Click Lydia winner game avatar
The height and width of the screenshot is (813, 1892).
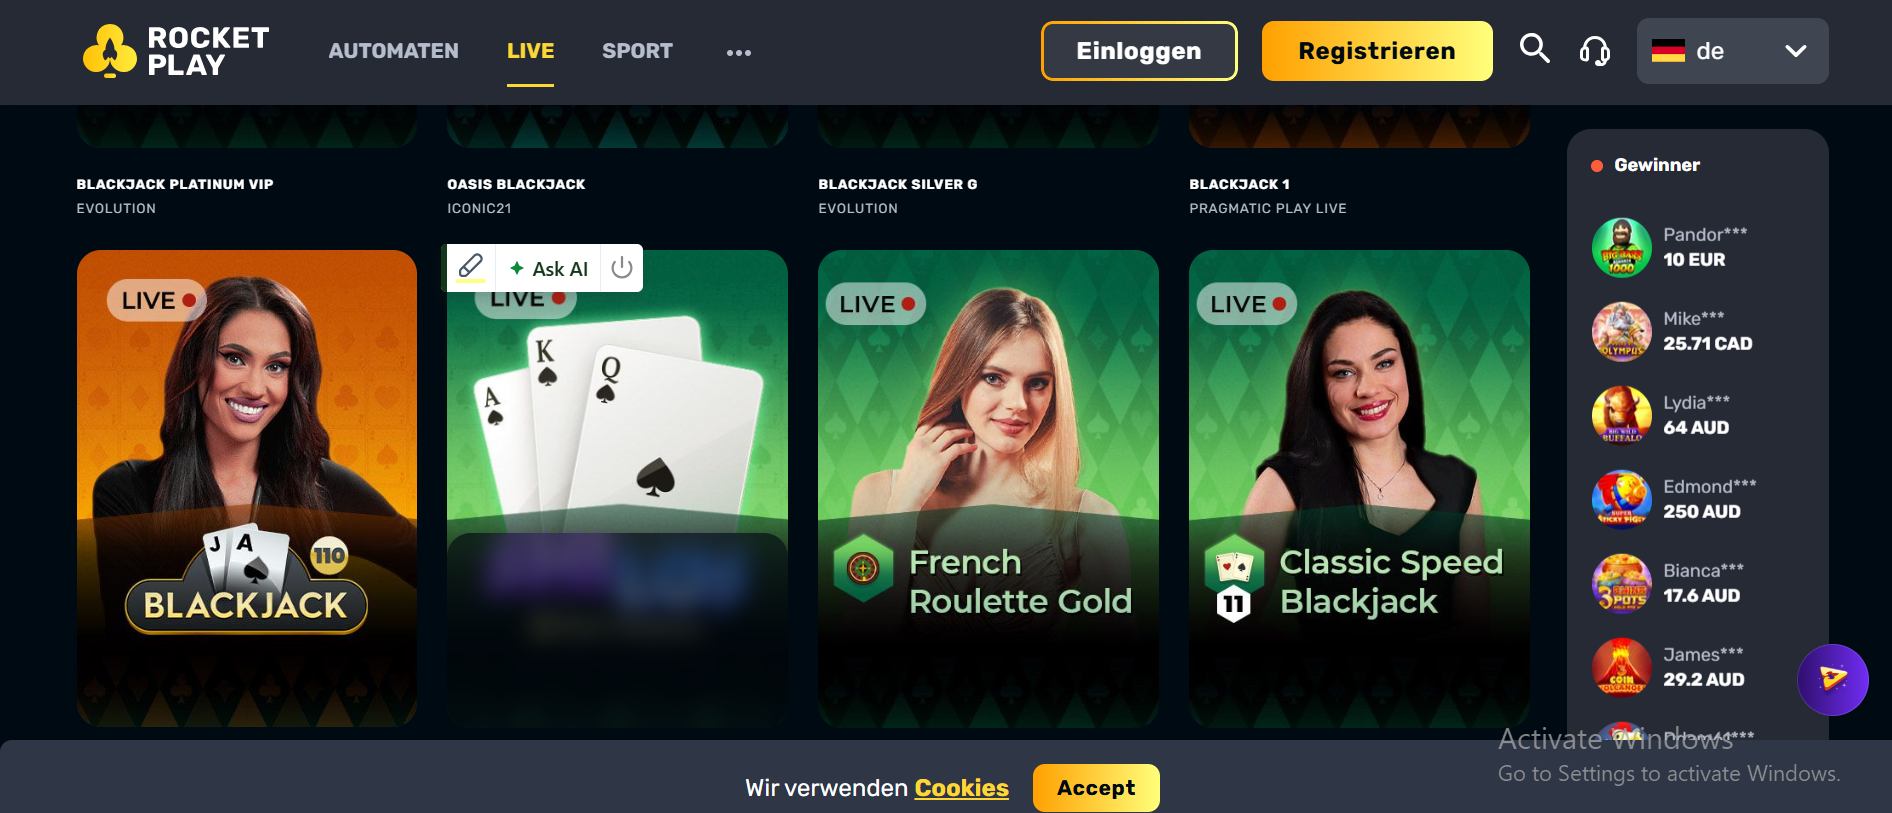pos(1621,415)
